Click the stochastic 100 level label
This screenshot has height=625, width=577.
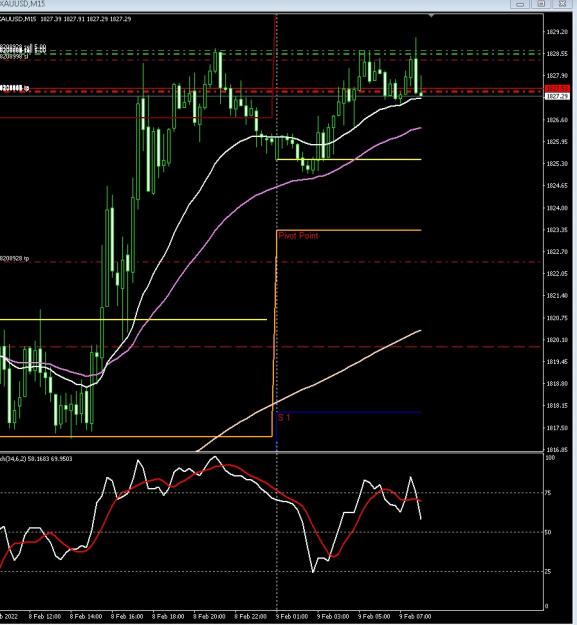click(x=550, y=458)
